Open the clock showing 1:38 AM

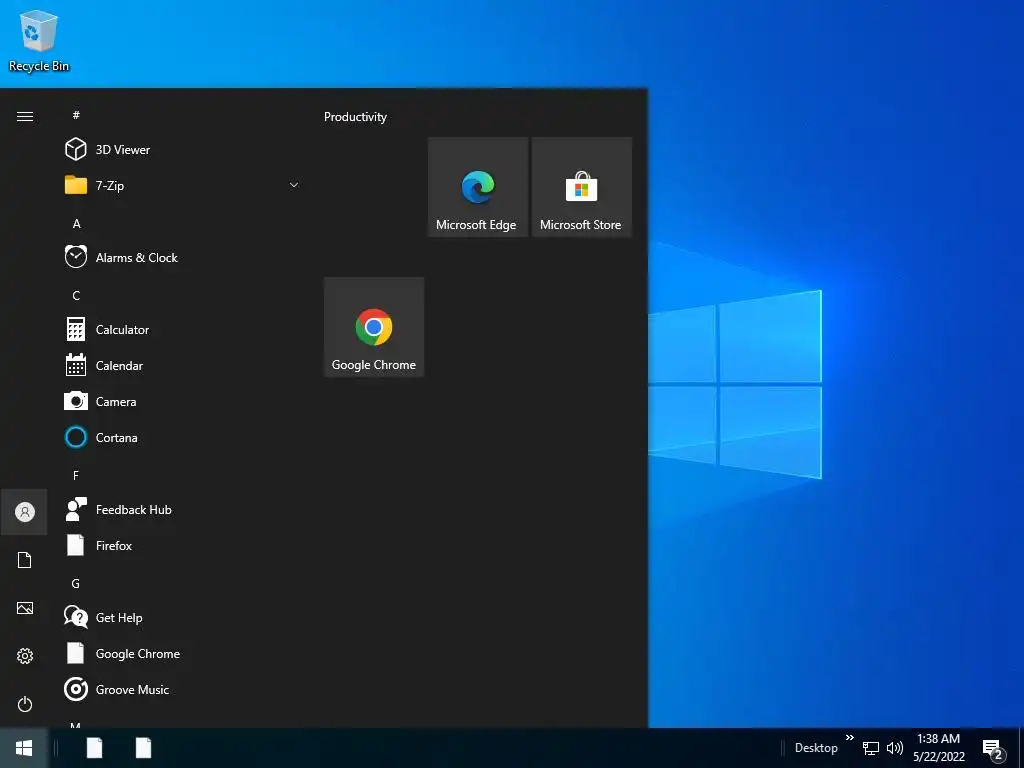coord(938,748)
